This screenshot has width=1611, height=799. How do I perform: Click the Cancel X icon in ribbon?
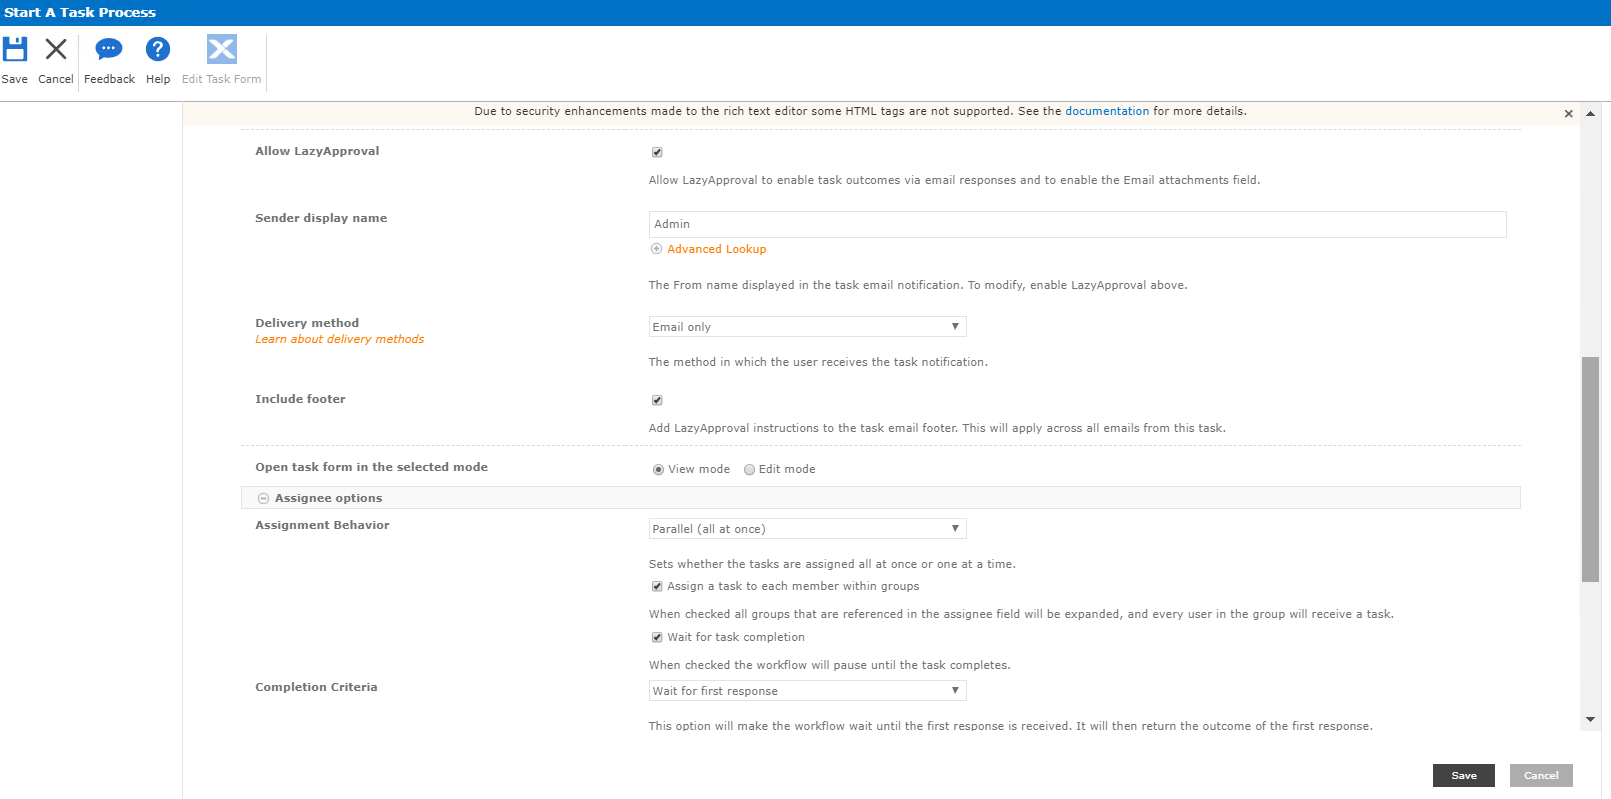tap(56, 49)
